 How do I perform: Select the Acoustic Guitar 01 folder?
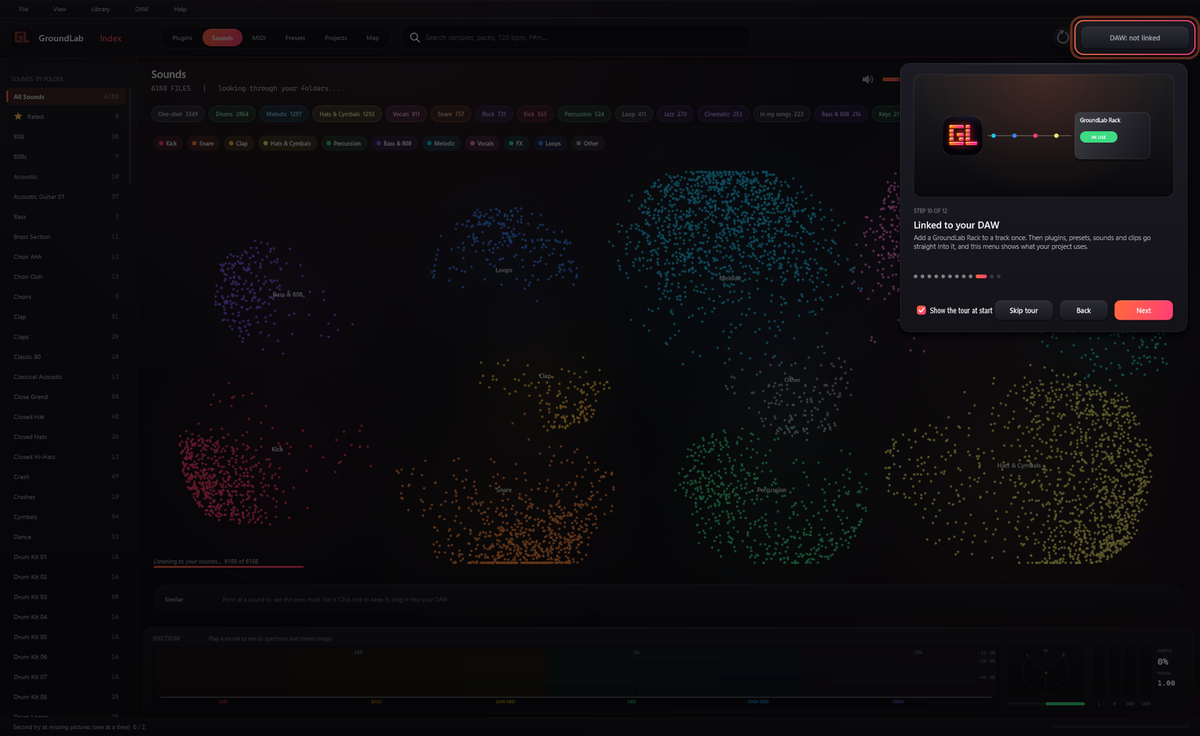(x=66, y=197)
